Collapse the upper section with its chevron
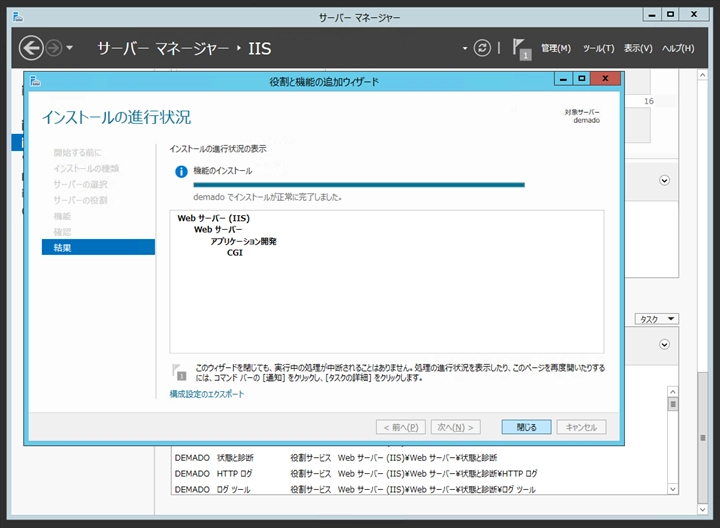720x528 pixels. (664, 180)
